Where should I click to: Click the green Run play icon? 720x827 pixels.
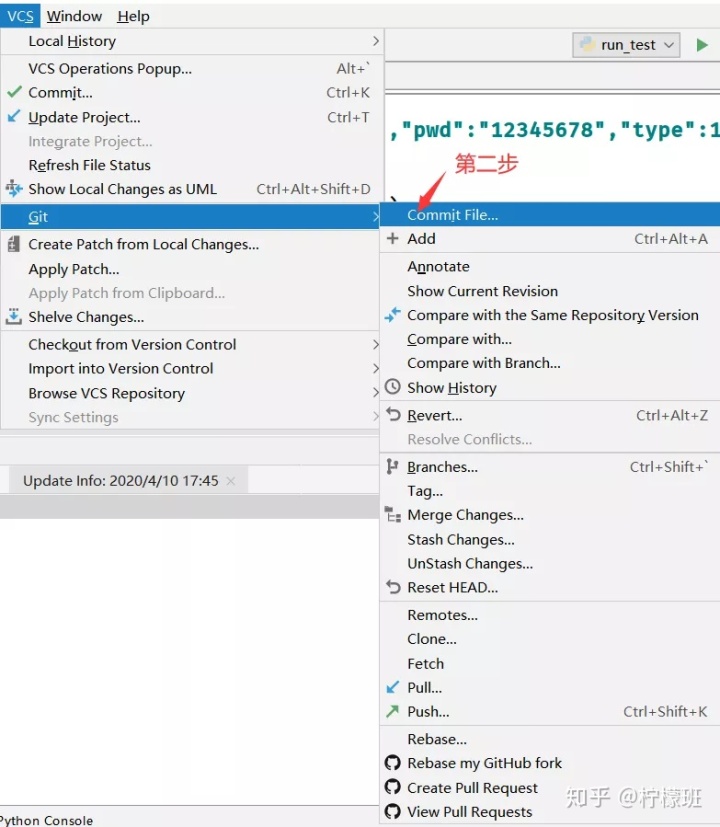702,45
